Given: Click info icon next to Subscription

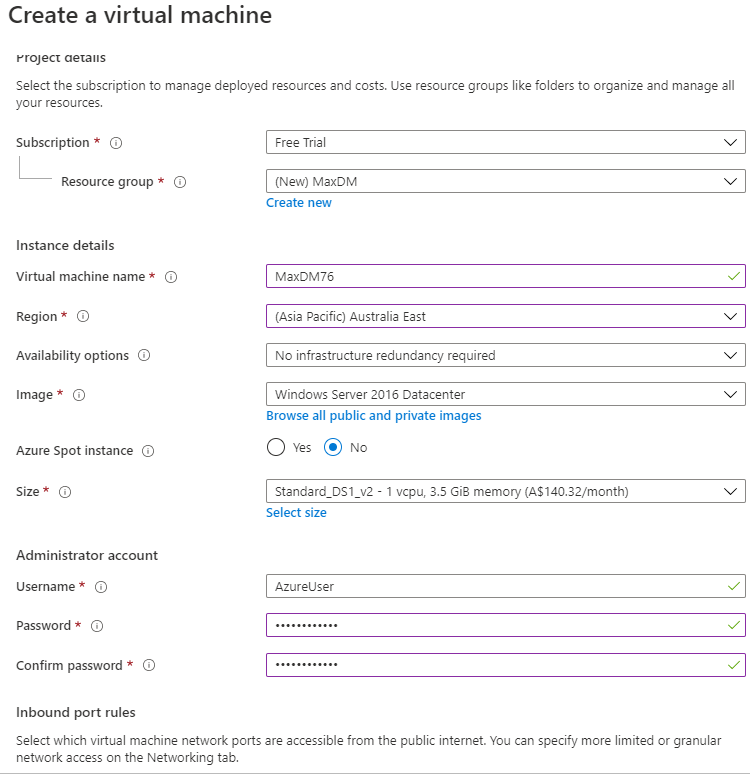Looking at the screenshot, I should point(116,143).
